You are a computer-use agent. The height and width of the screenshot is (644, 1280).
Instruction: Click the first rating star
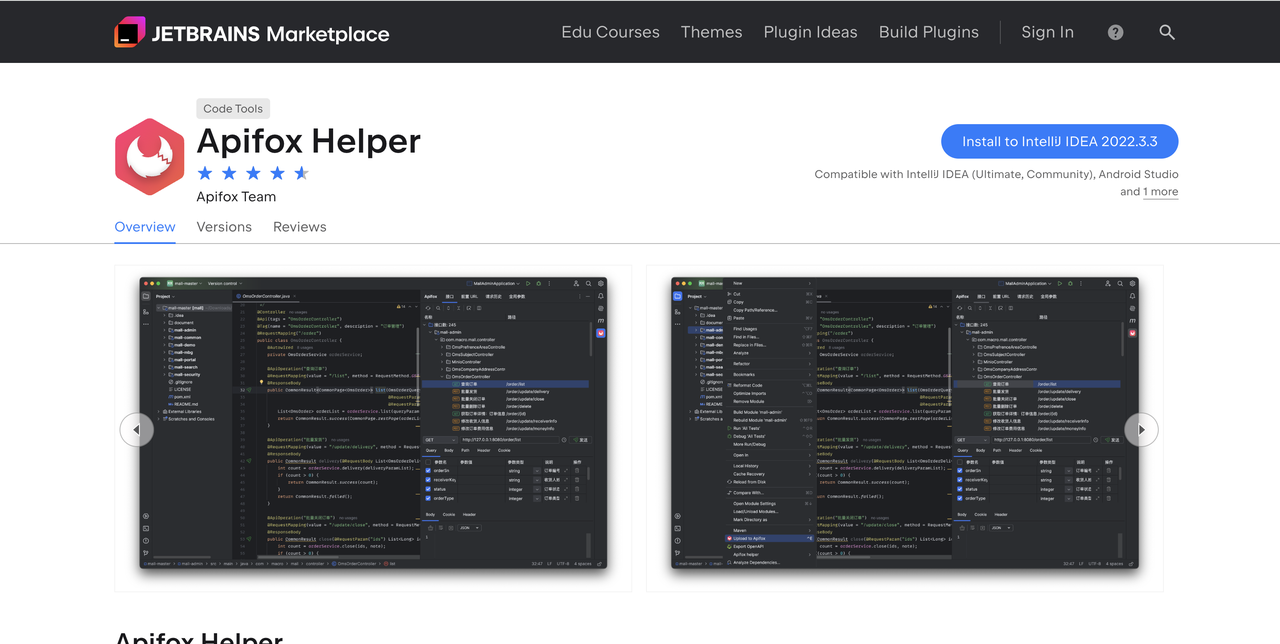click(x=203, y=172)
